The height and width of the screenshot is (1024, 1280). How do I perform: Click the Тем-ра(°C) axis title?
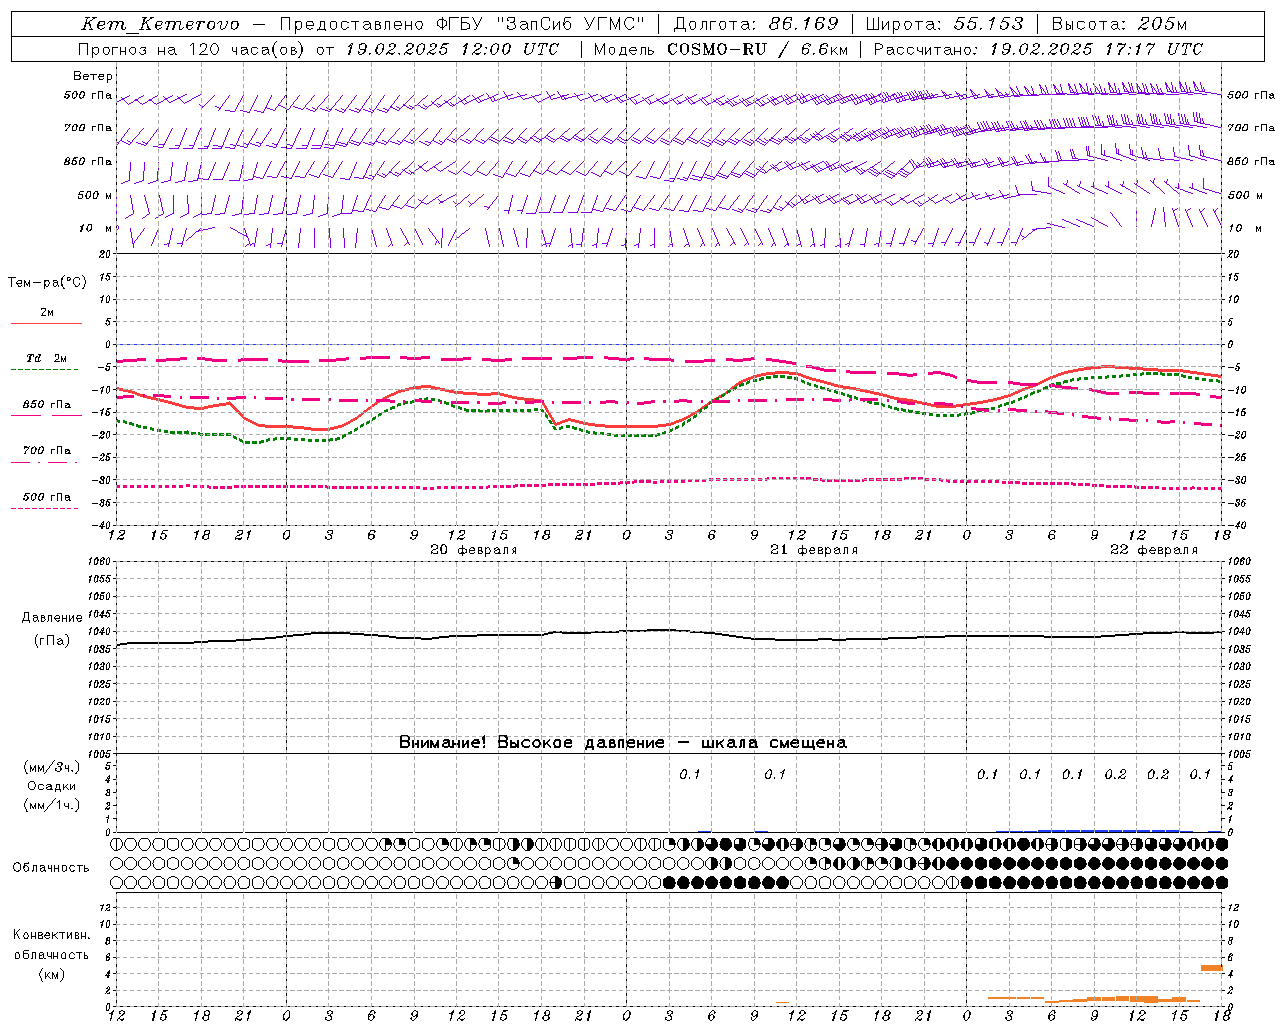click(47, 283)
